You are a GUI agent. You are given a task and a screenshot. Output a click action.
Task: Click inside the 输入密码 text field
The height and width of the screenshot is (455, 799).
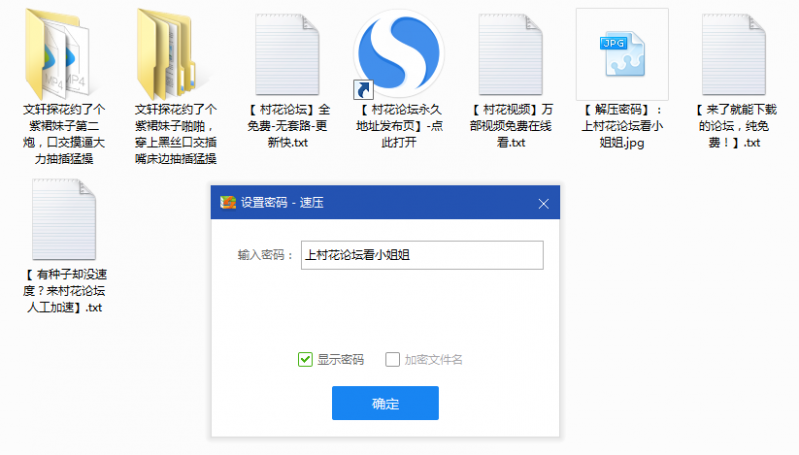(420, 255)
